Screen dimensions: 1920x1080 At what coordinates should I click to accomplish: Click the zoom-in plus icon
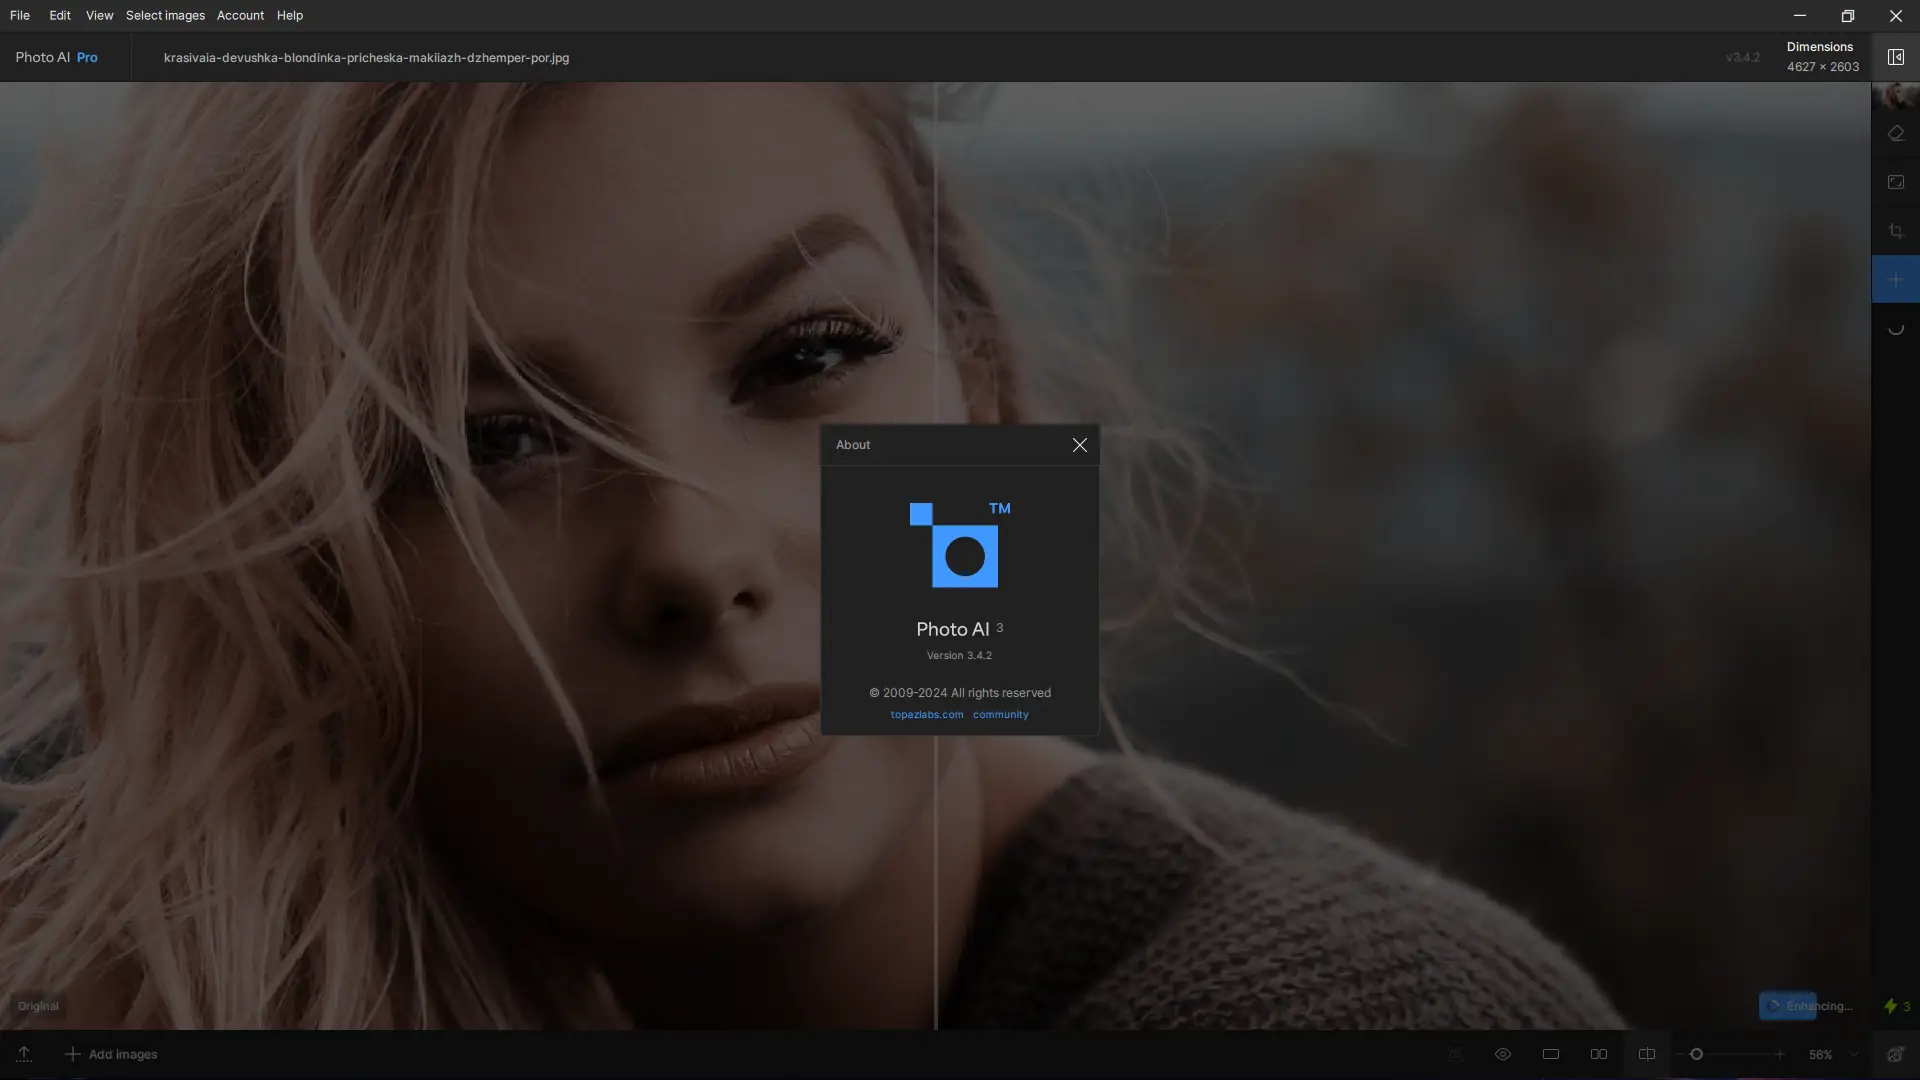pos(1779,1054)
